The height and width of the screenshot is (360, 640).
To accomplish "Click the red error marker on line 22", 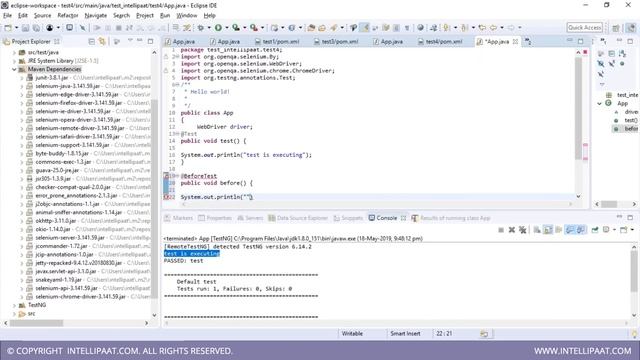I will [166, 197].
